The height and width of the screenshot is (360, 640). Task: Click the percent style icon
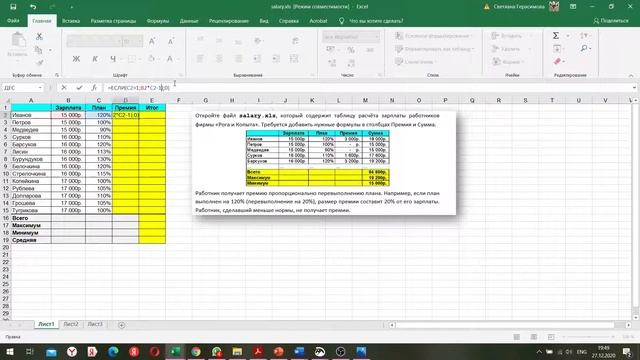(351, 50)
